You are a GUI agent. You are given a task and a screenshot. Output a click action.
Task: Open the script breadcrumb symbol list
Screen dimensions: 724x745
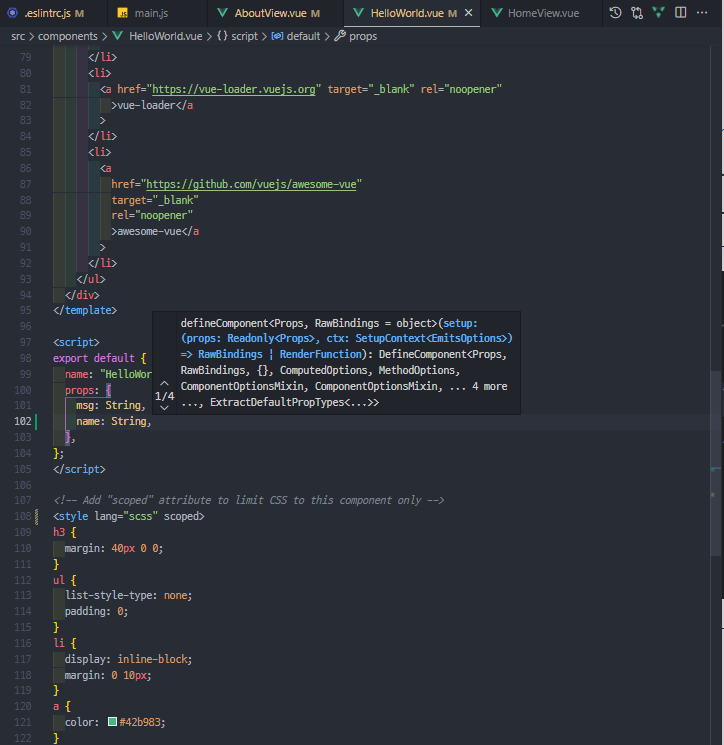pyautogui.click(x=244, y=36)
